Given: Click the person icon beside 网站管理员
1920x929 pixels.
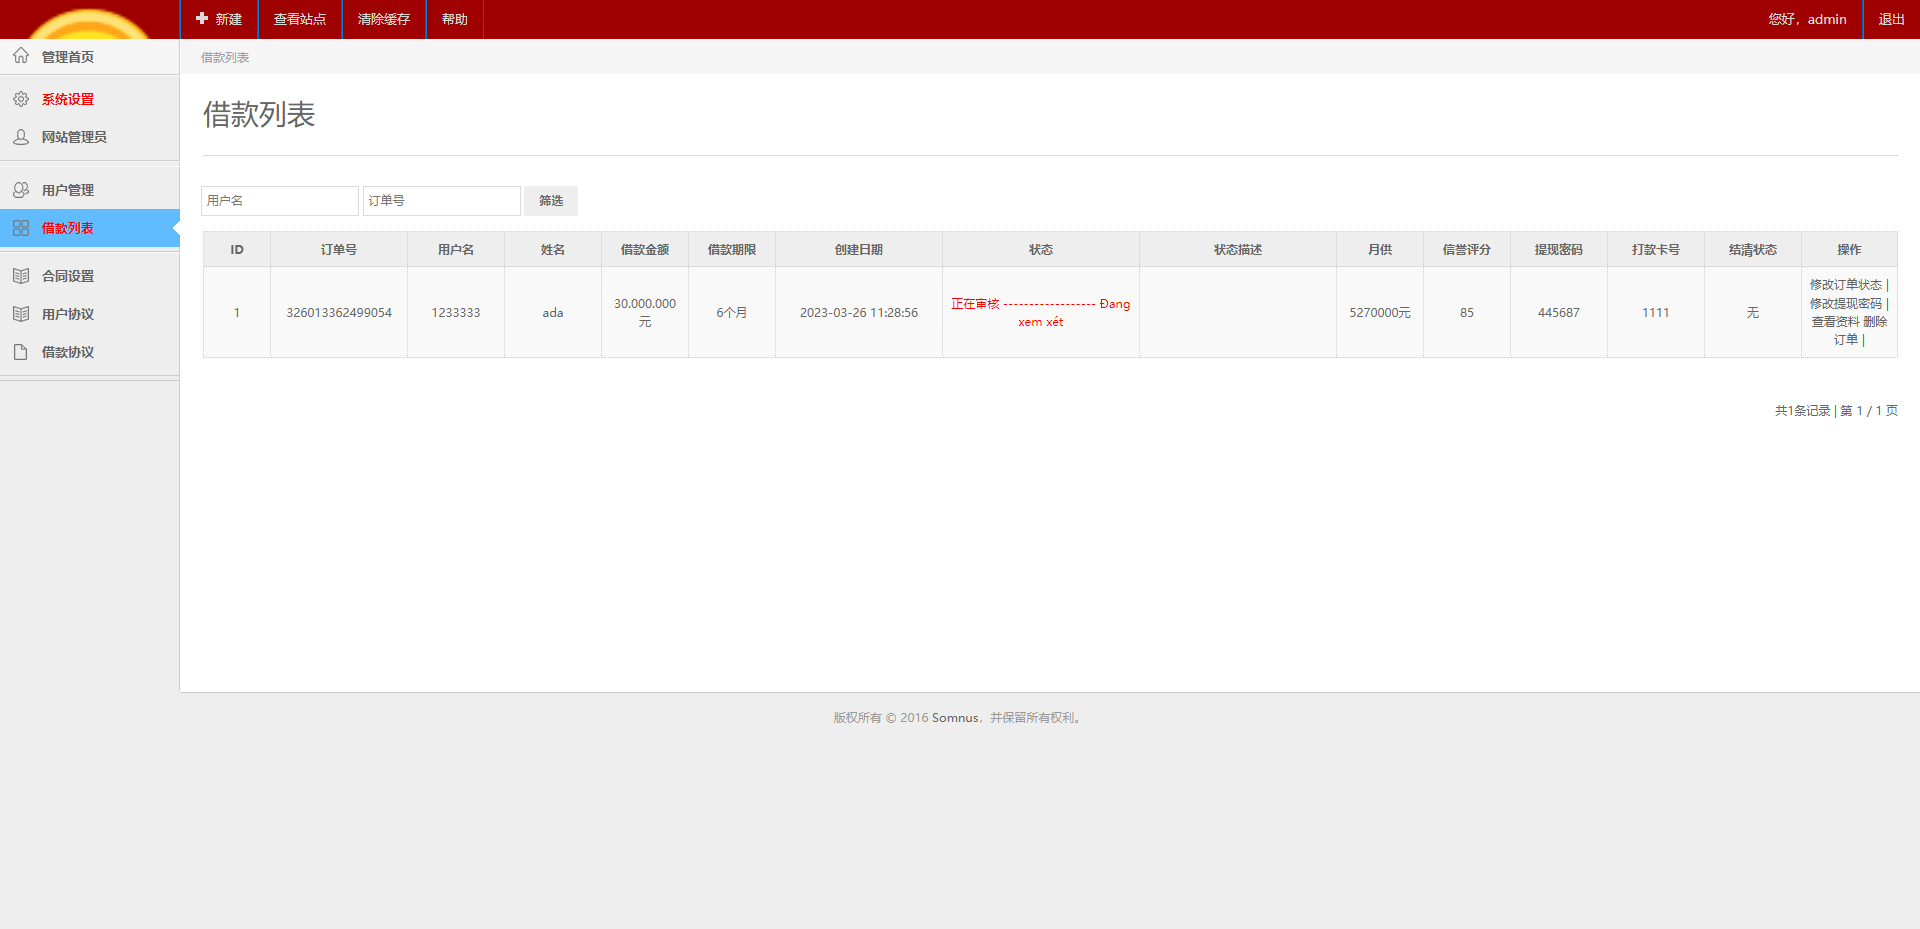Looking at the screenshot, I should 21,137.
